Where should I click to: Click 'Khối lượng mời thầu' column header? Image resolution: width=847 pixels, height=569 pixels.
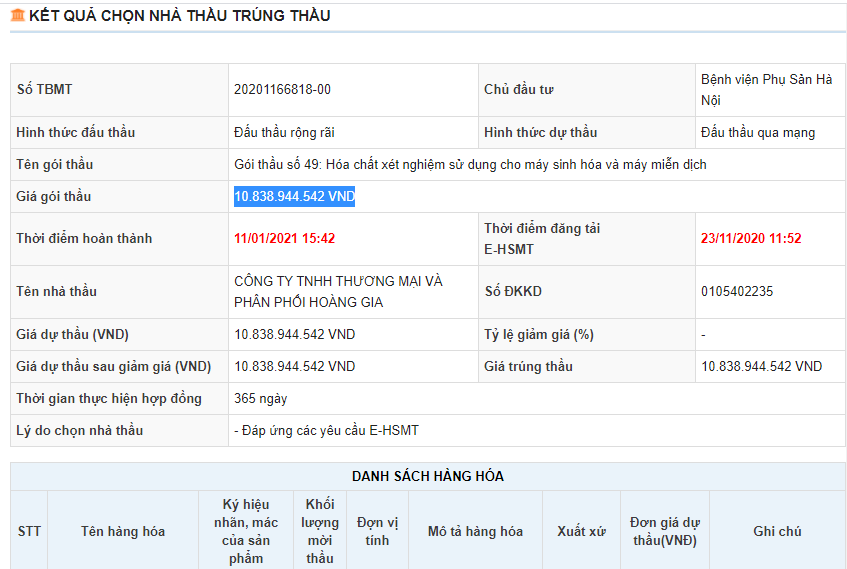[x=320, y=531]
